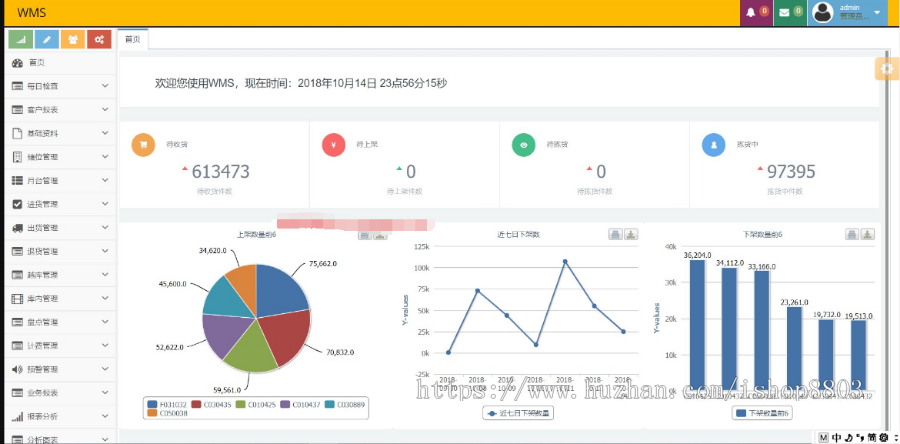The width and height of the screenshot is (900, 444).
Task: Click the speaker icon beside 预警管理
Action: pos(17,369)
